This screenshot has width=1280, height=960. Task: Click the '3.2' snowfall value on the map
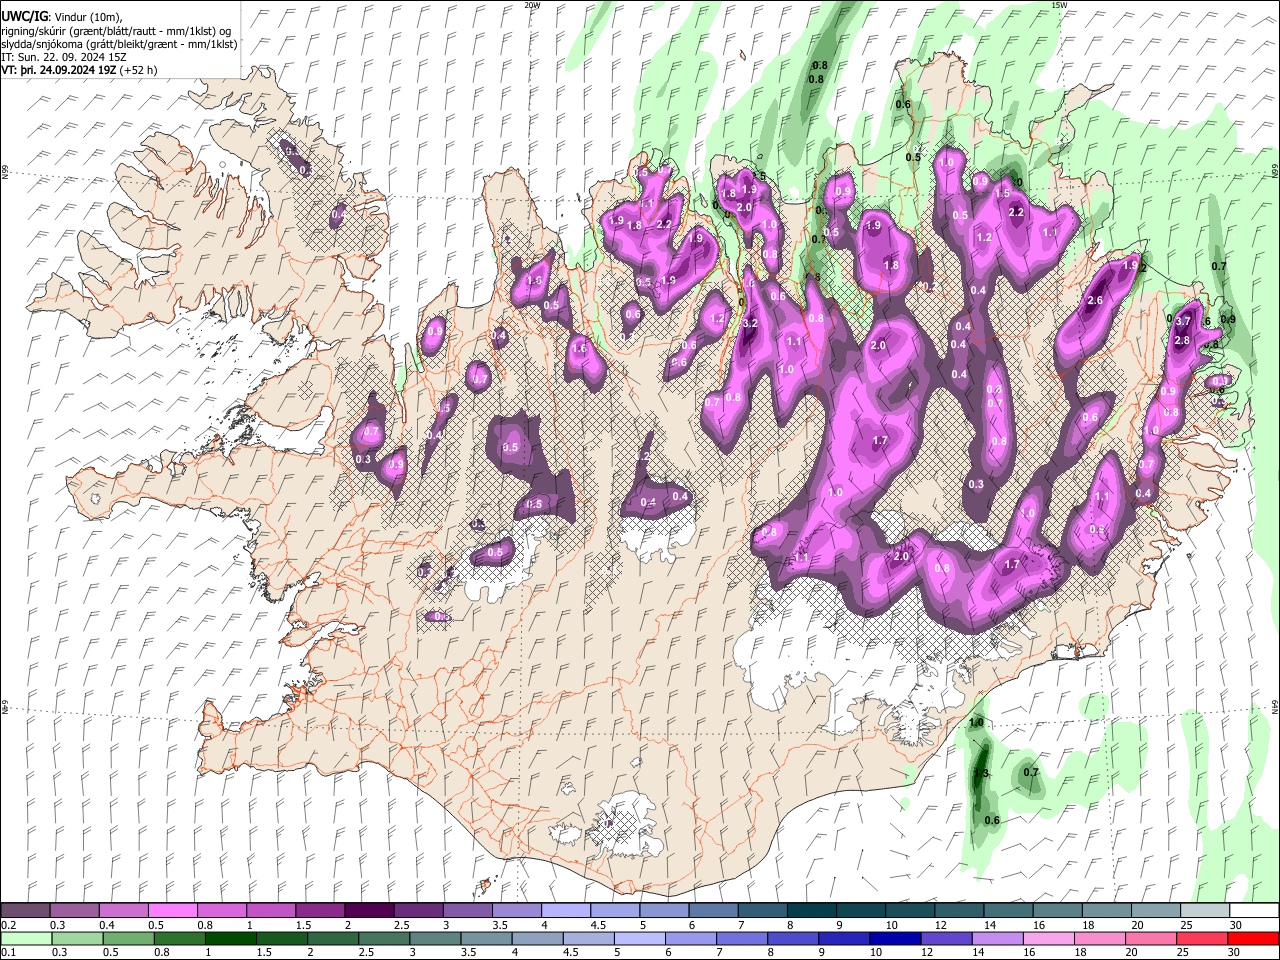point(751,324)
